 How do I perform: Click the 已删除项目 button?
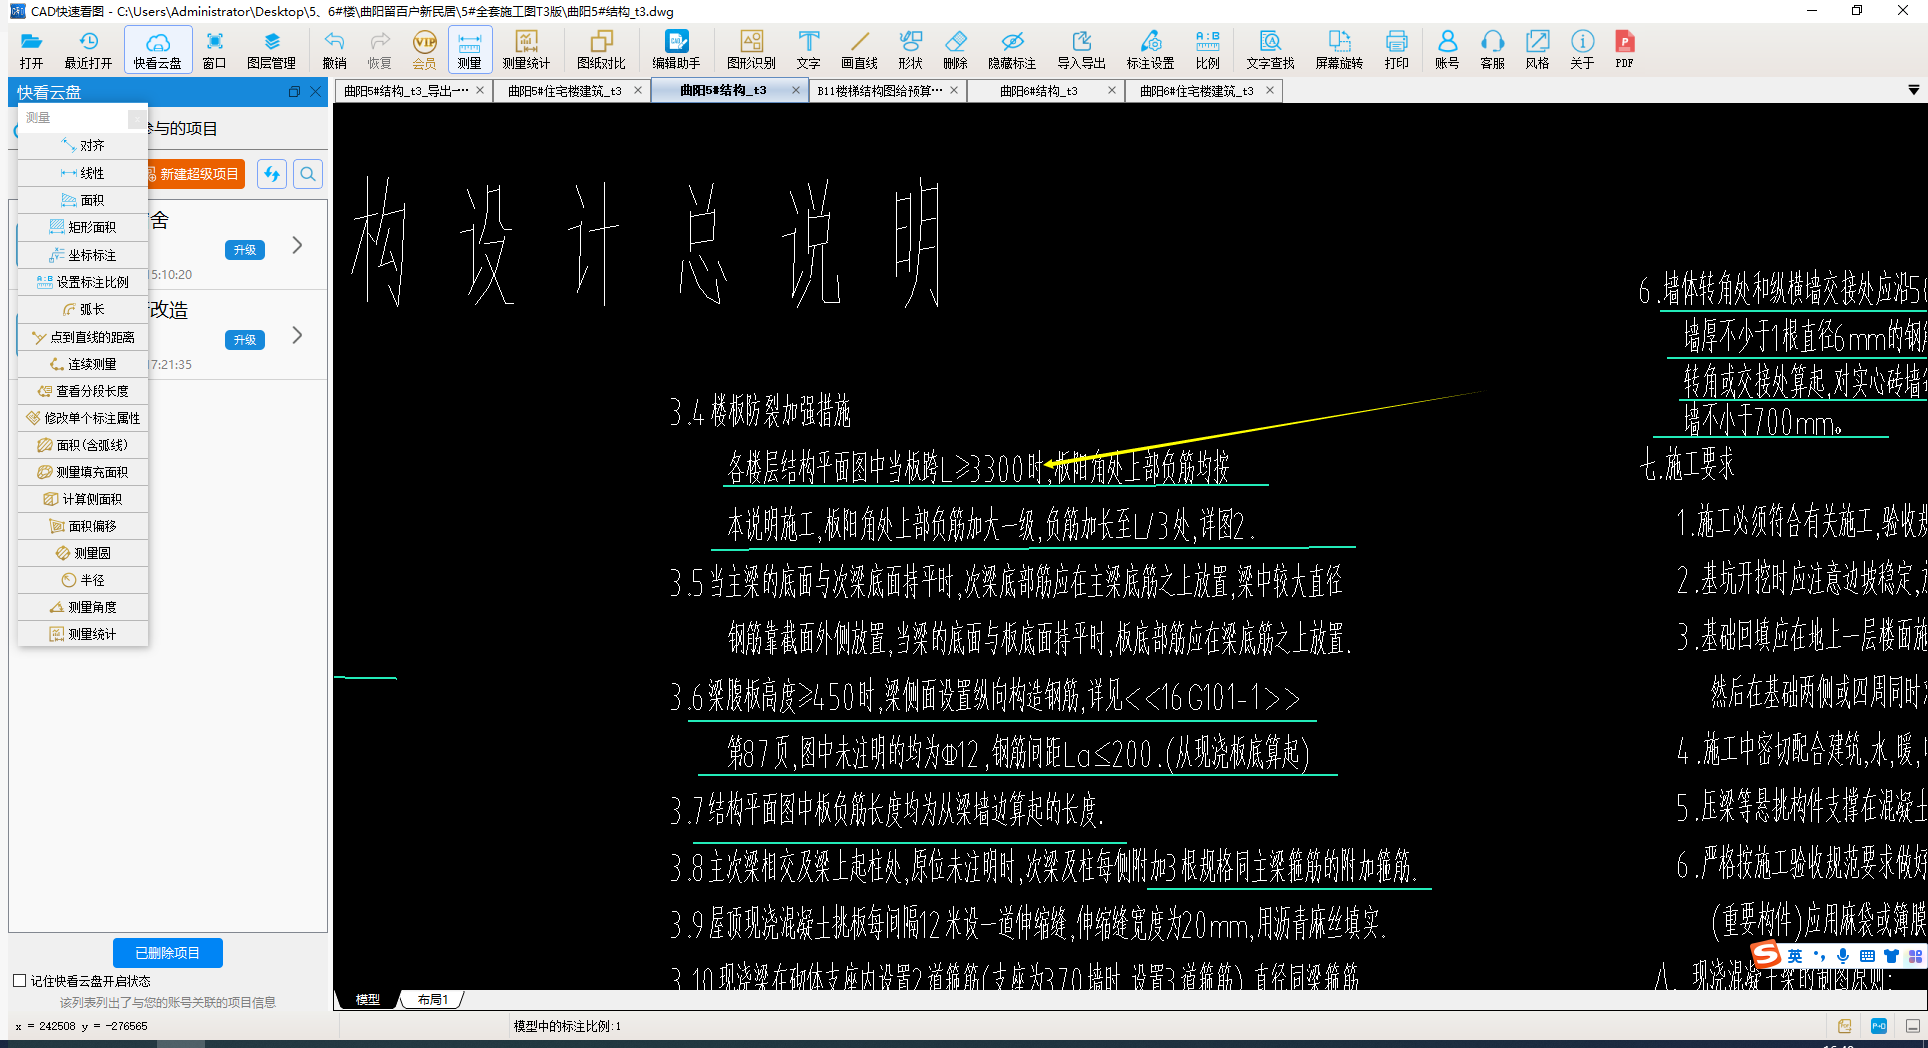pyautogui.click(x=167, y=953)
